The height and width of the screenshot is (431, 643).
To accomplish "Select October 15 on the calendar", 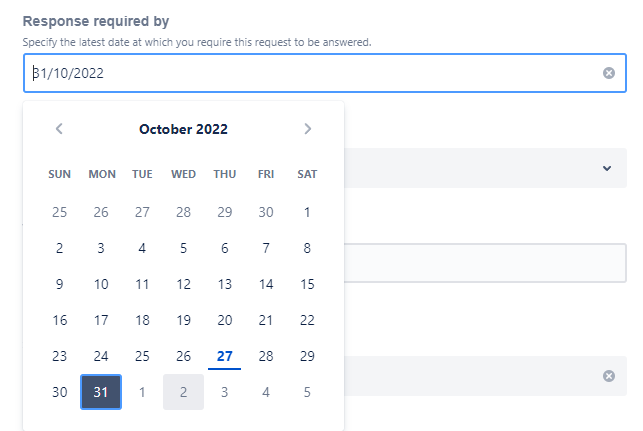I will click(x=307, y=284).
